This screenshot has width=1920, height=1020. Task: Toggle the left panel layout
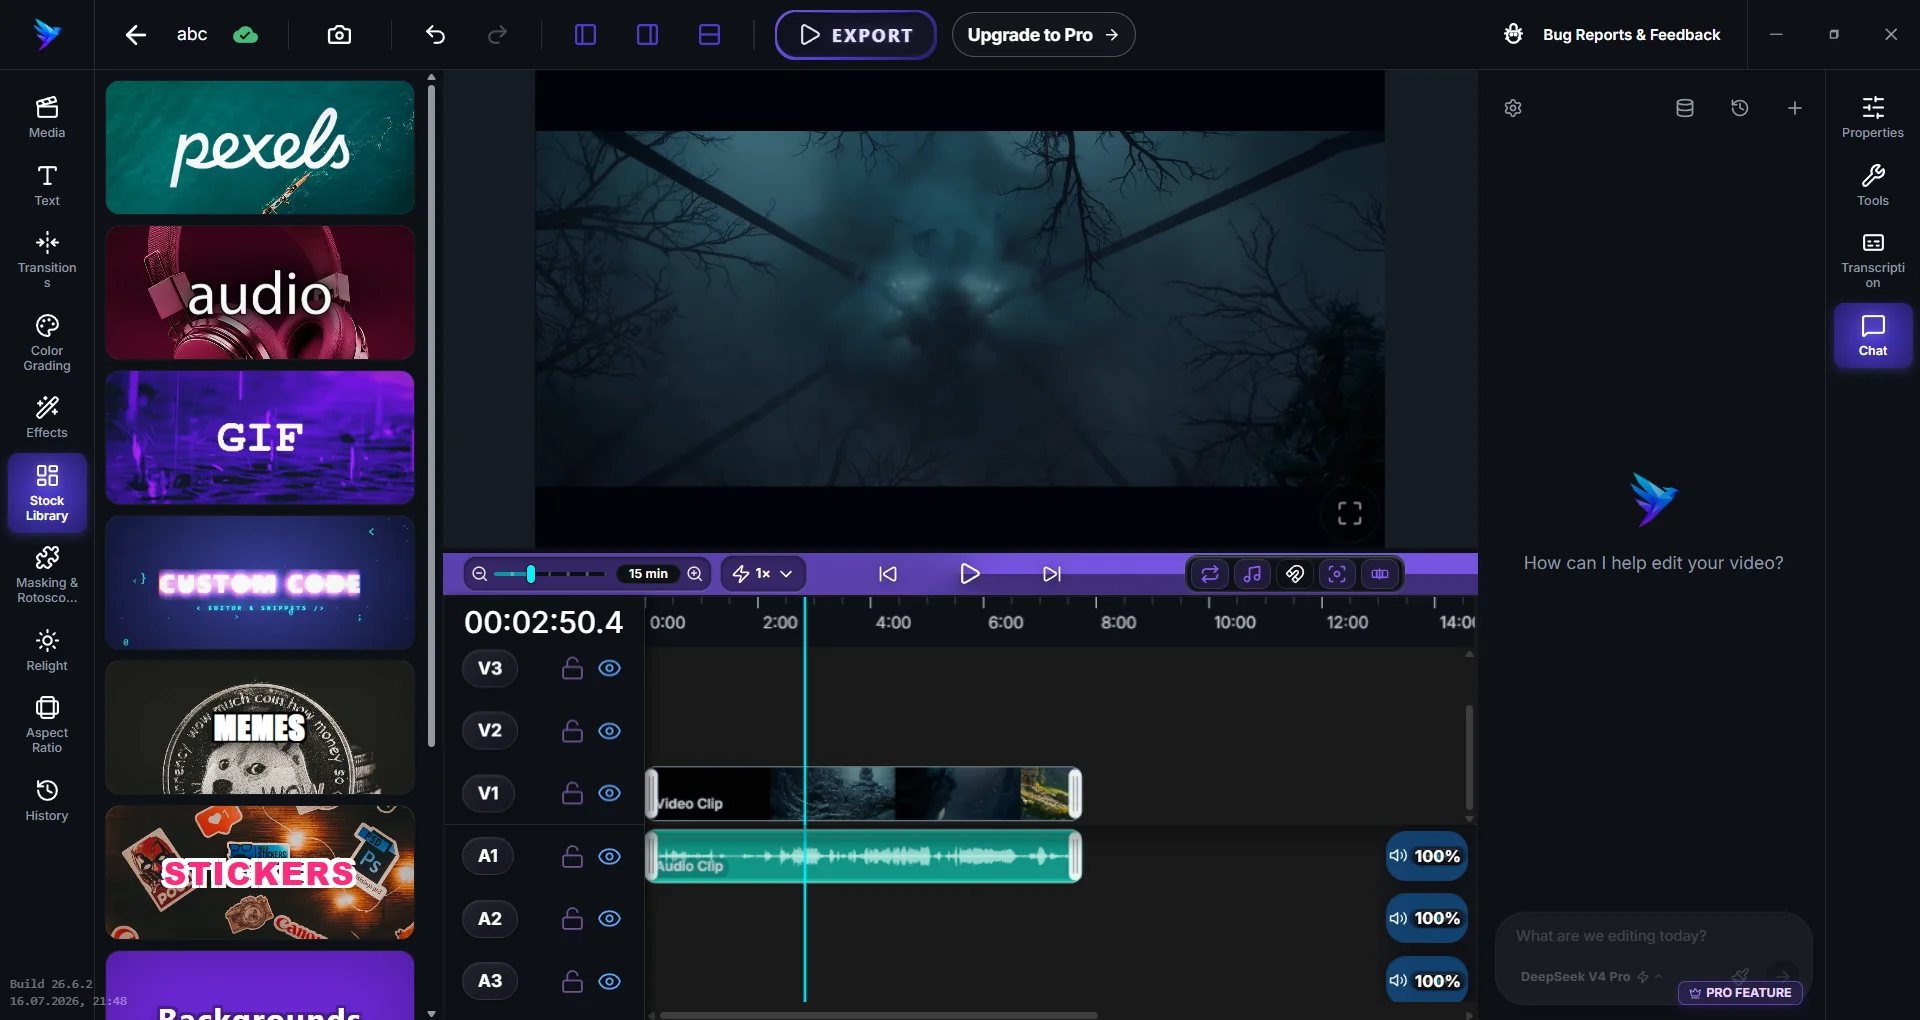pyautogui.click(x=585, y=35)
